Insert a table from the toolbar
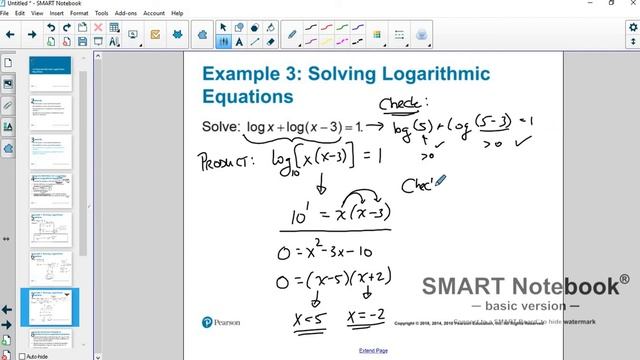The image size is (640, 360). [114, 27]
